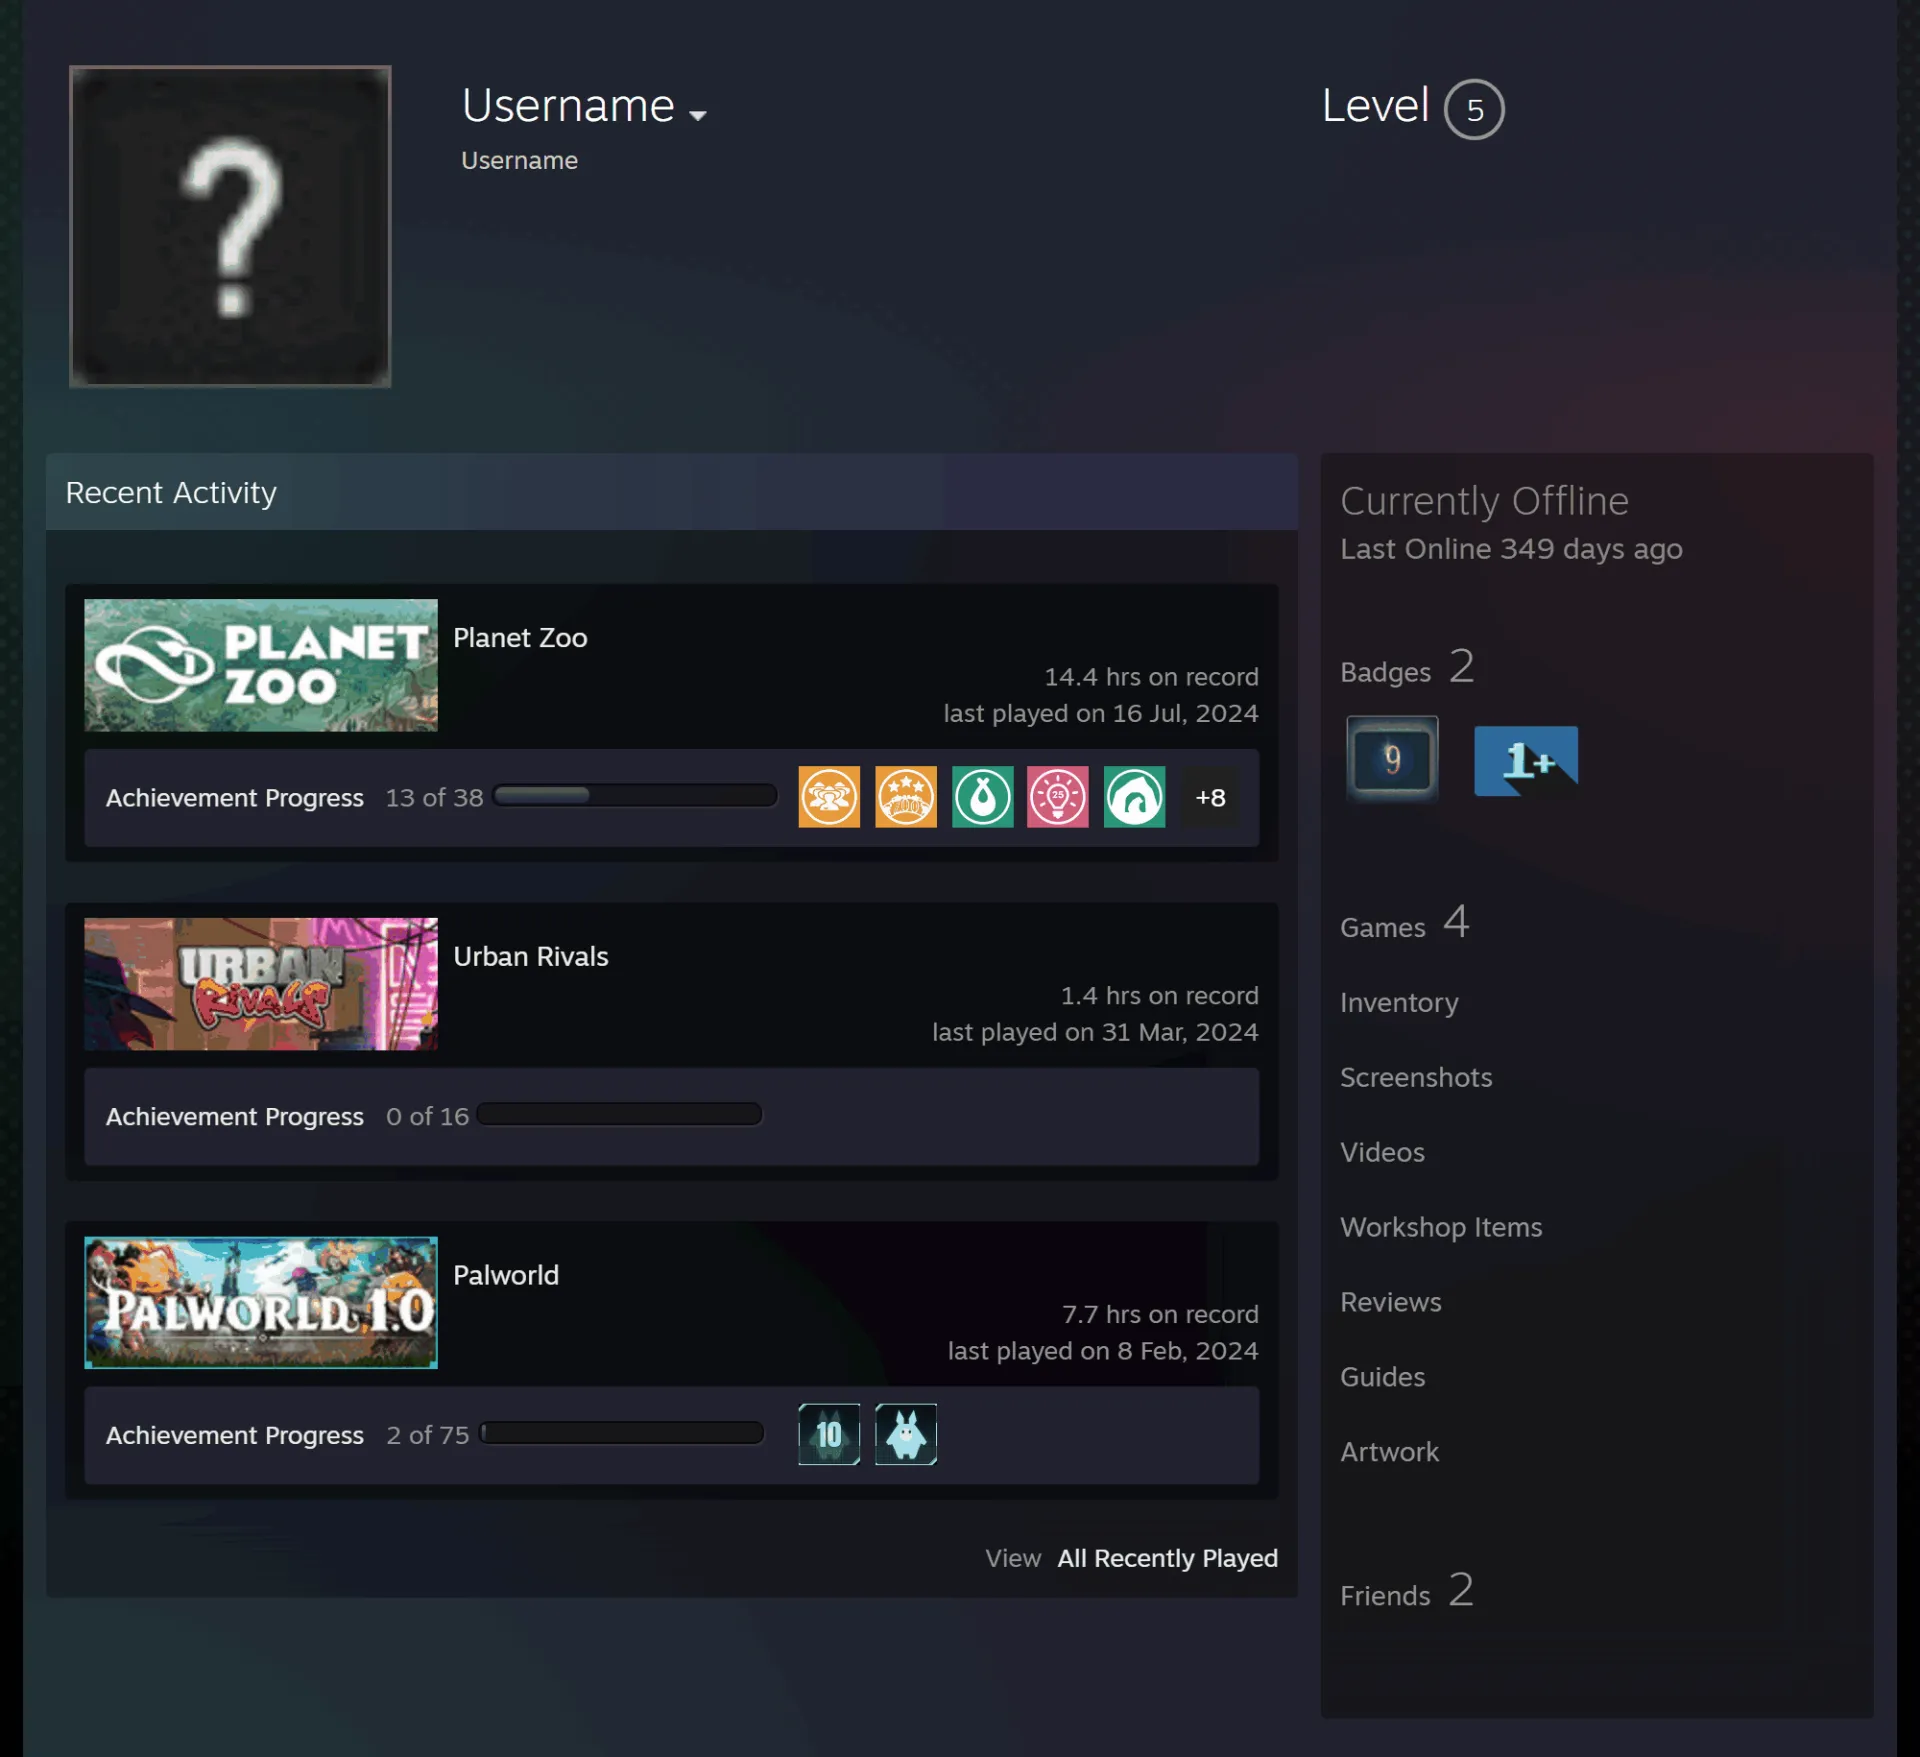Open the Years of Service 9 badge
This screenshot has width=1920, height=1757.
pyautogui.click(x=1392, y=759)
